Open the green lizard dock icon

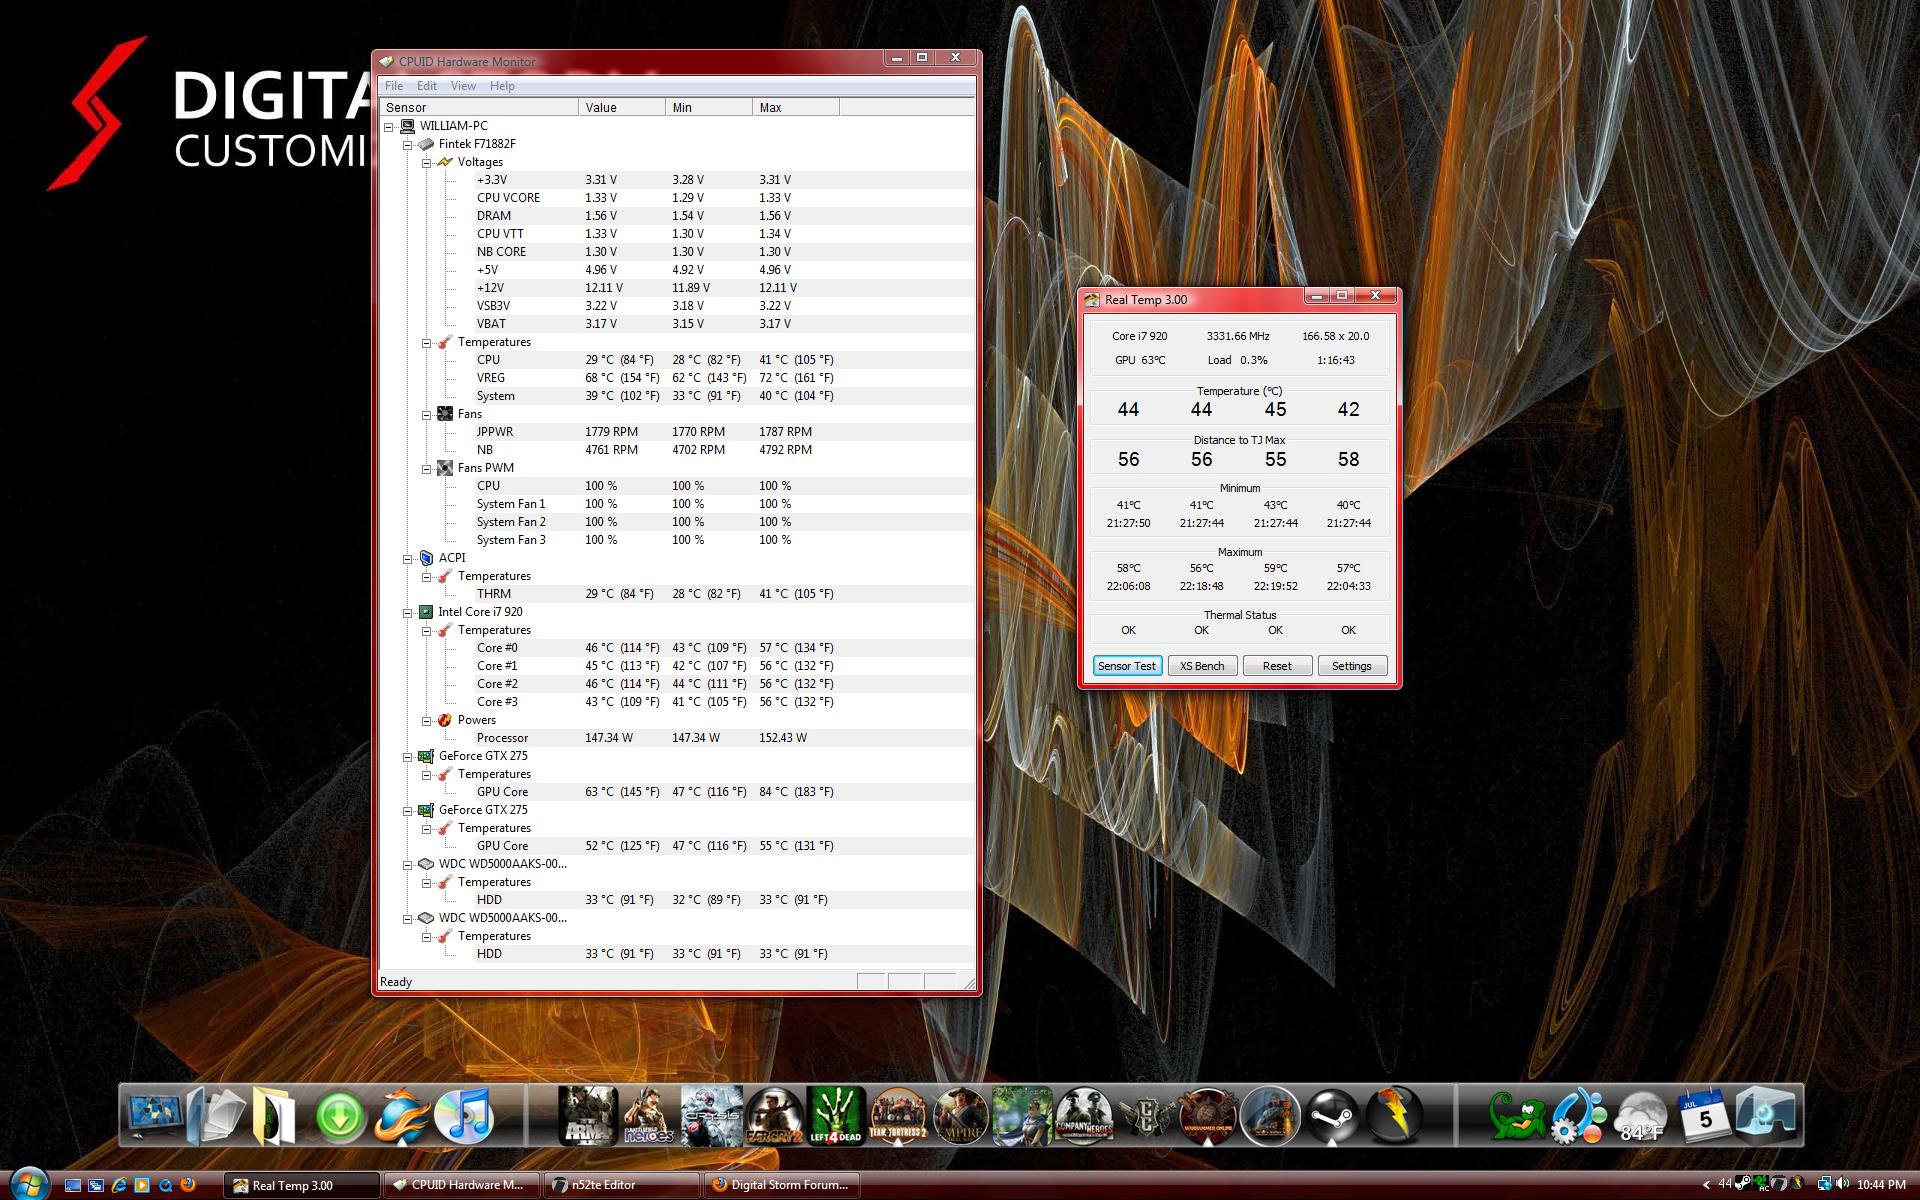click(x=1517, y=1115)
